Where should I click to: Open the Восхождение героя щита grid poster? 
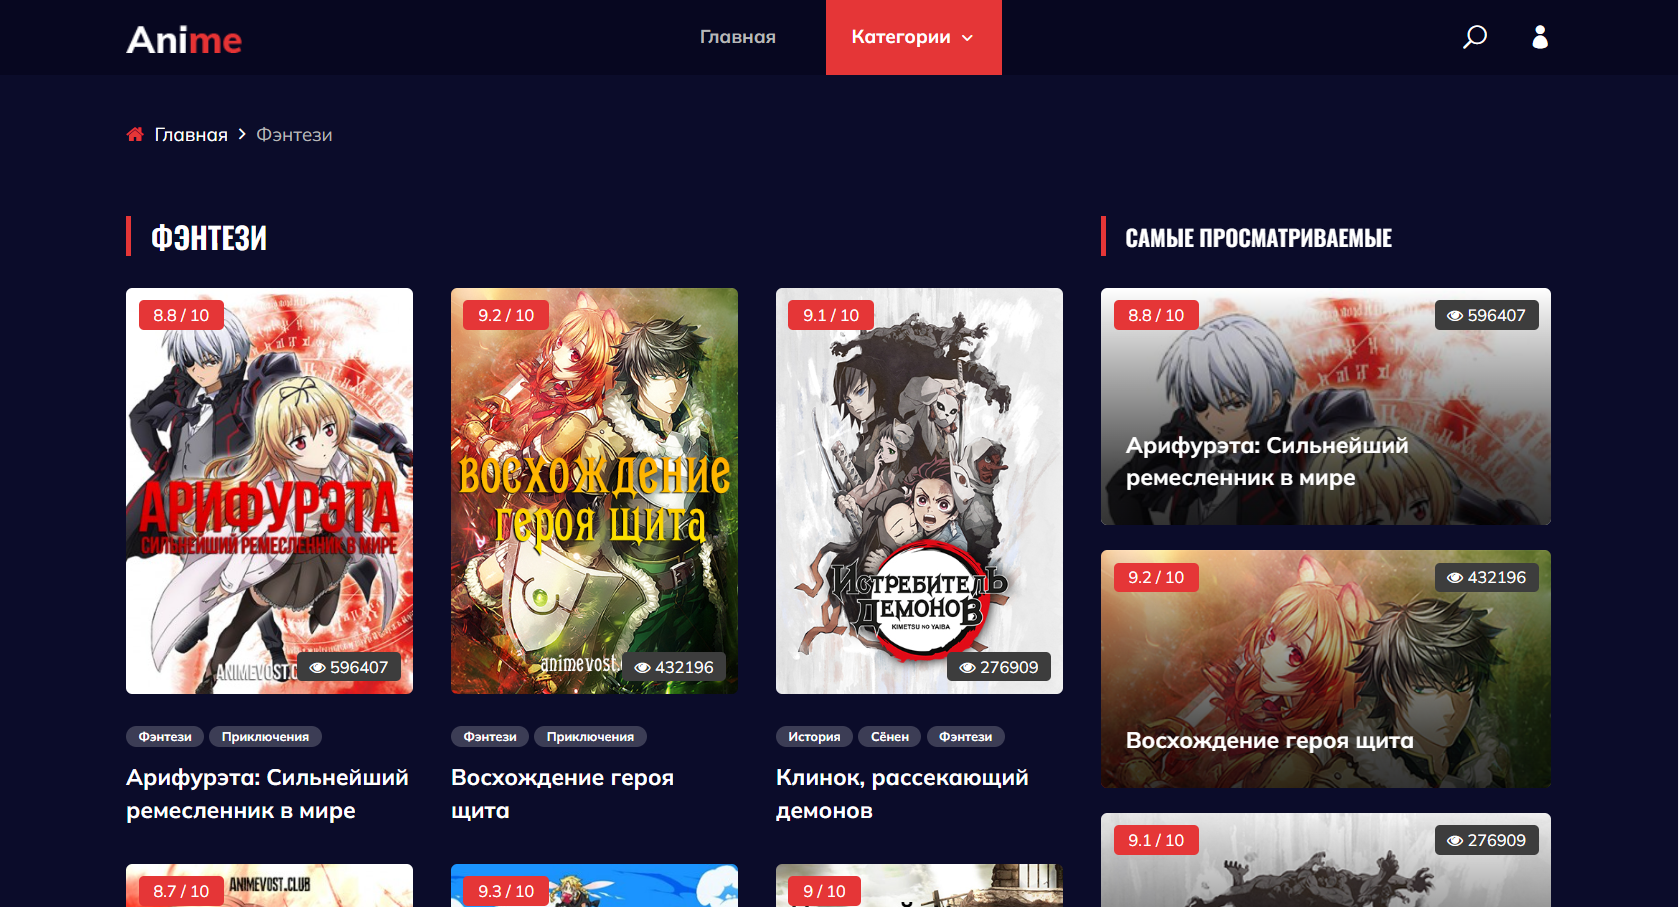click(594, 491)
